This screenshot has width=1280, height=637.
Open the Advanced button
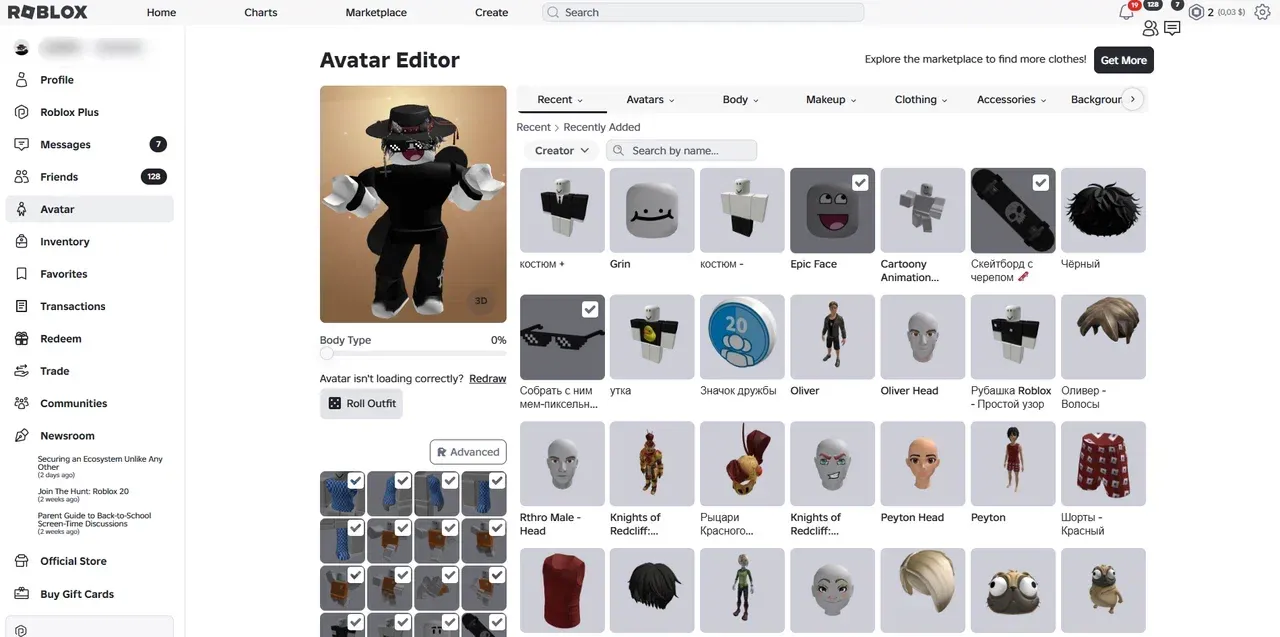468,452
